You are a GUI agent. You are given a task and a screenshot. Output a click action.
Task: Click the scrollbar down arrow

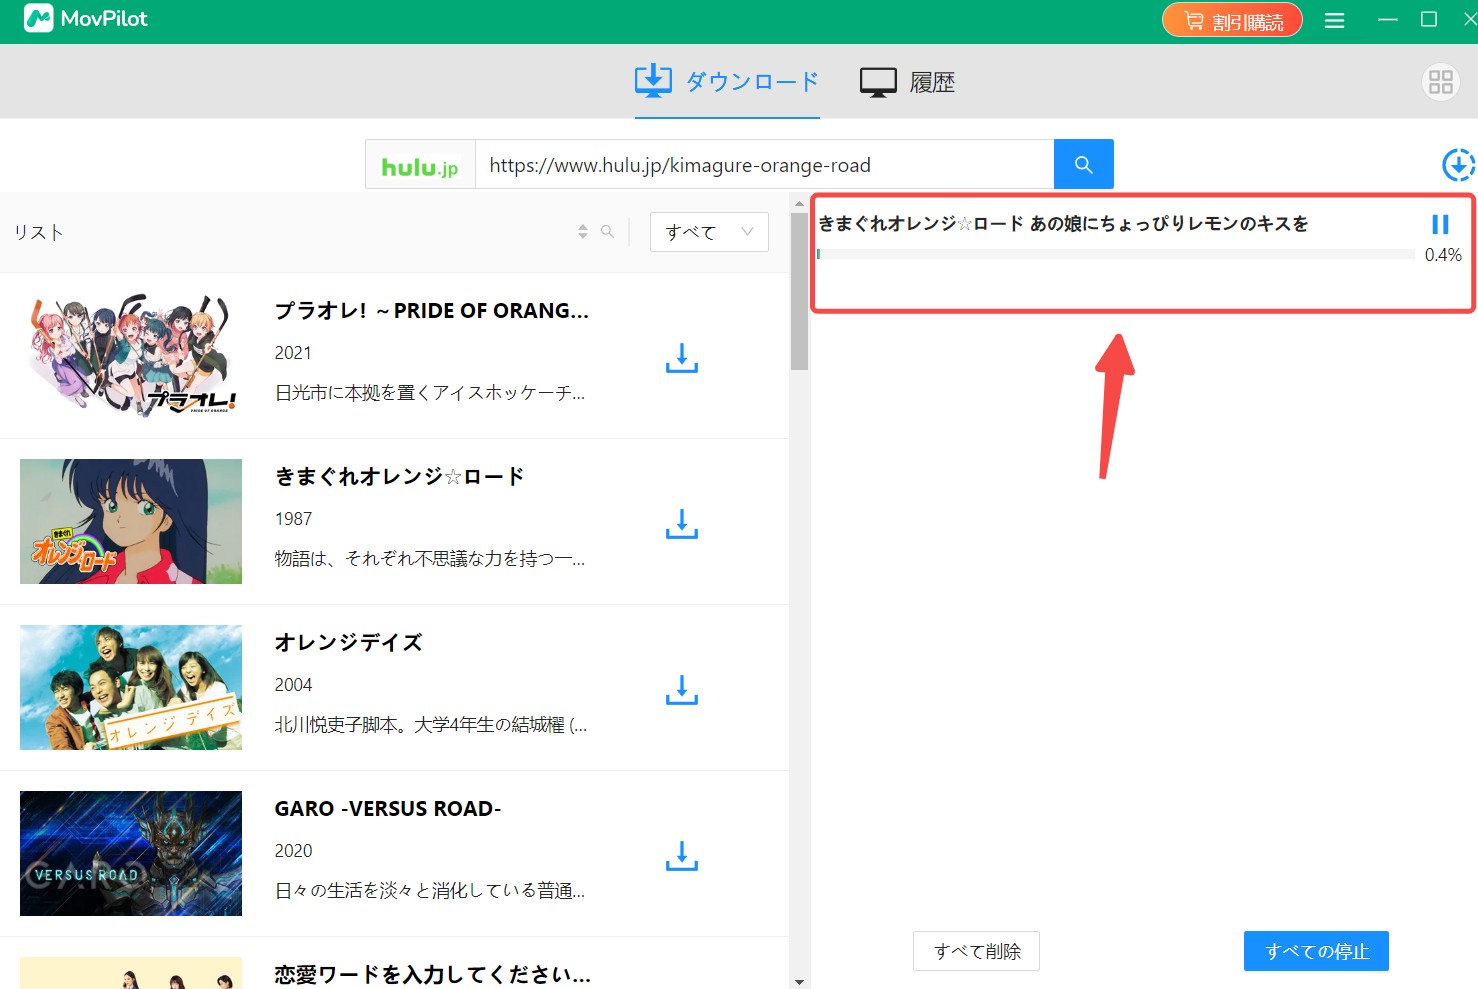coord(799,981)
